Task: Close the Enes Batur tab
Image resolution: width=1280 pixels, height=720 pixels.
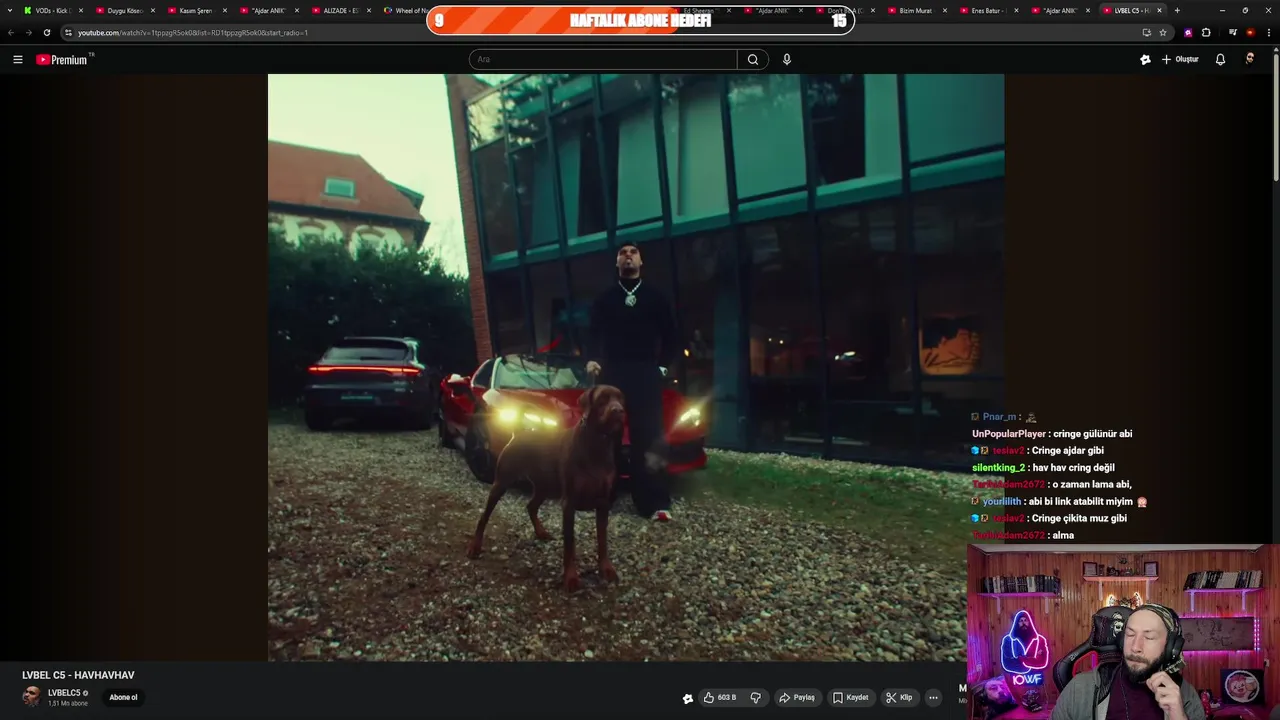Action: pos(1016,10)
